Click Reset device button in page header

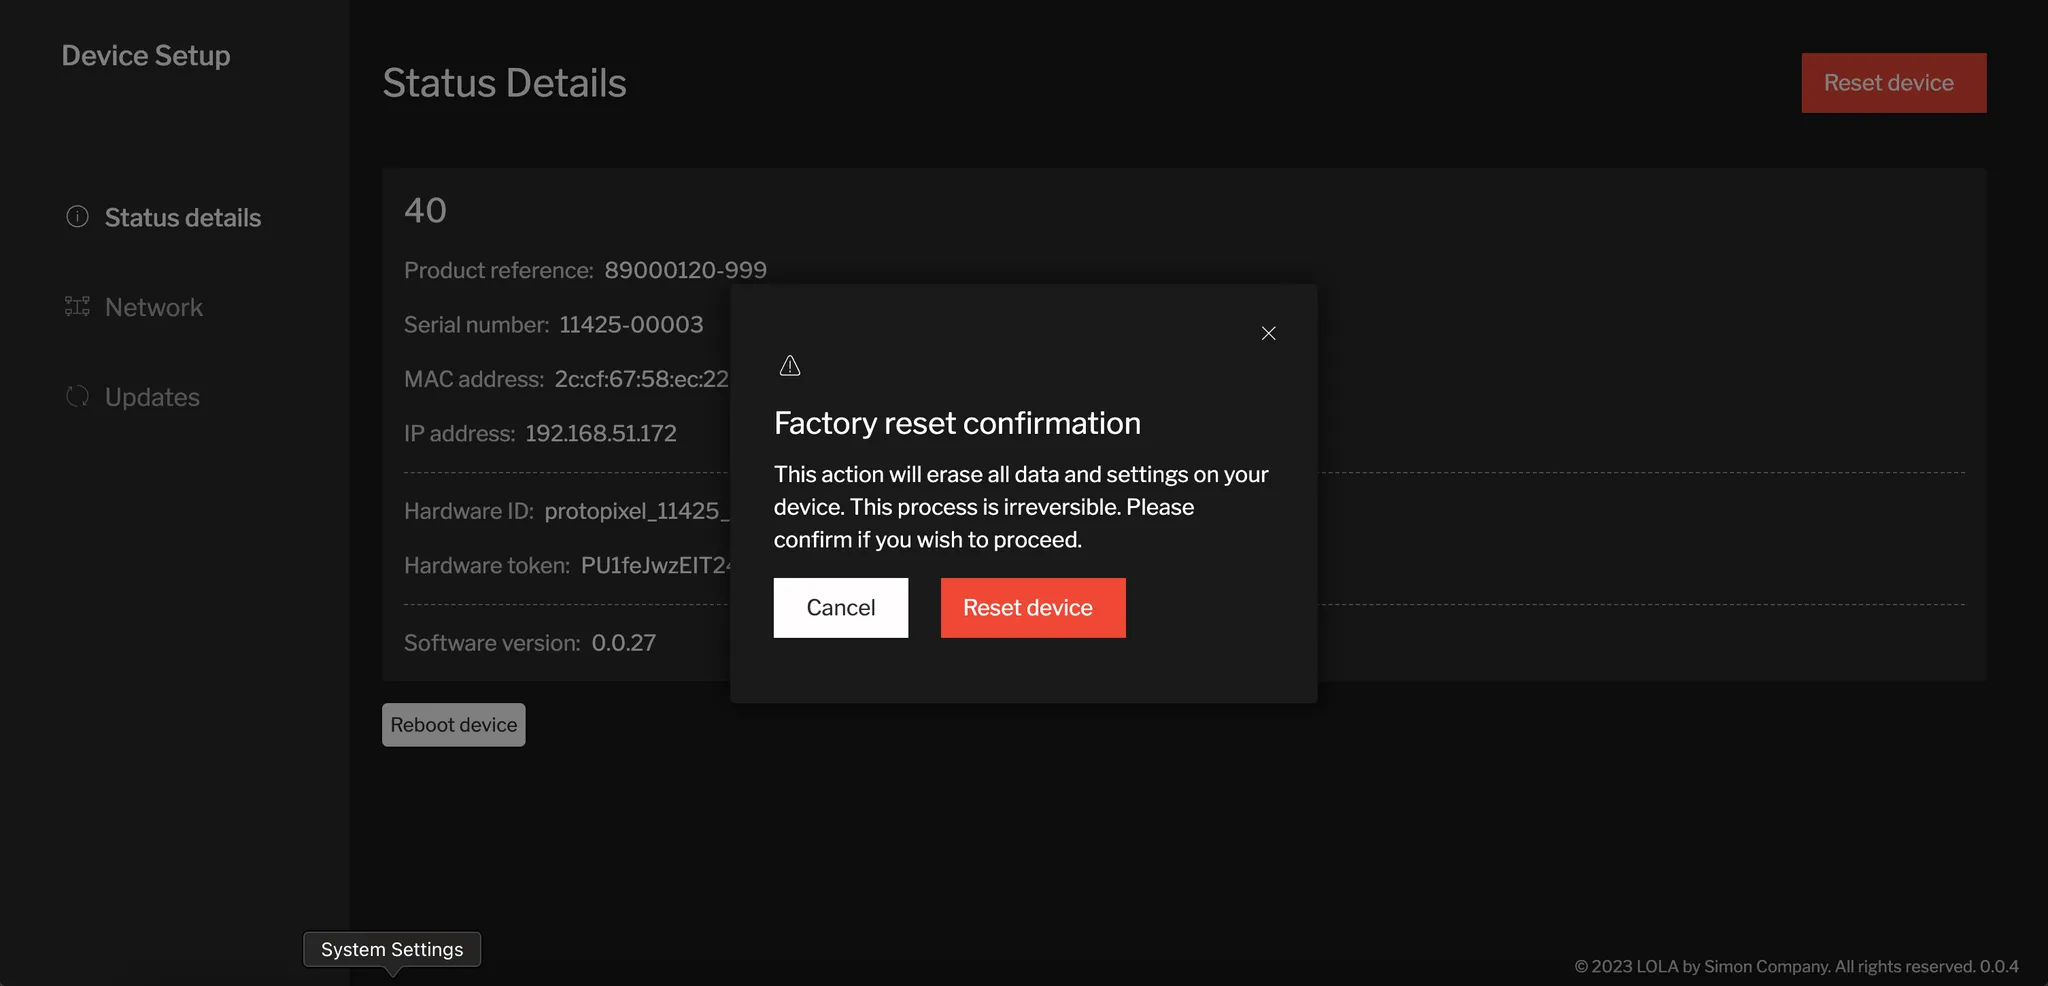coord(1893,83)
